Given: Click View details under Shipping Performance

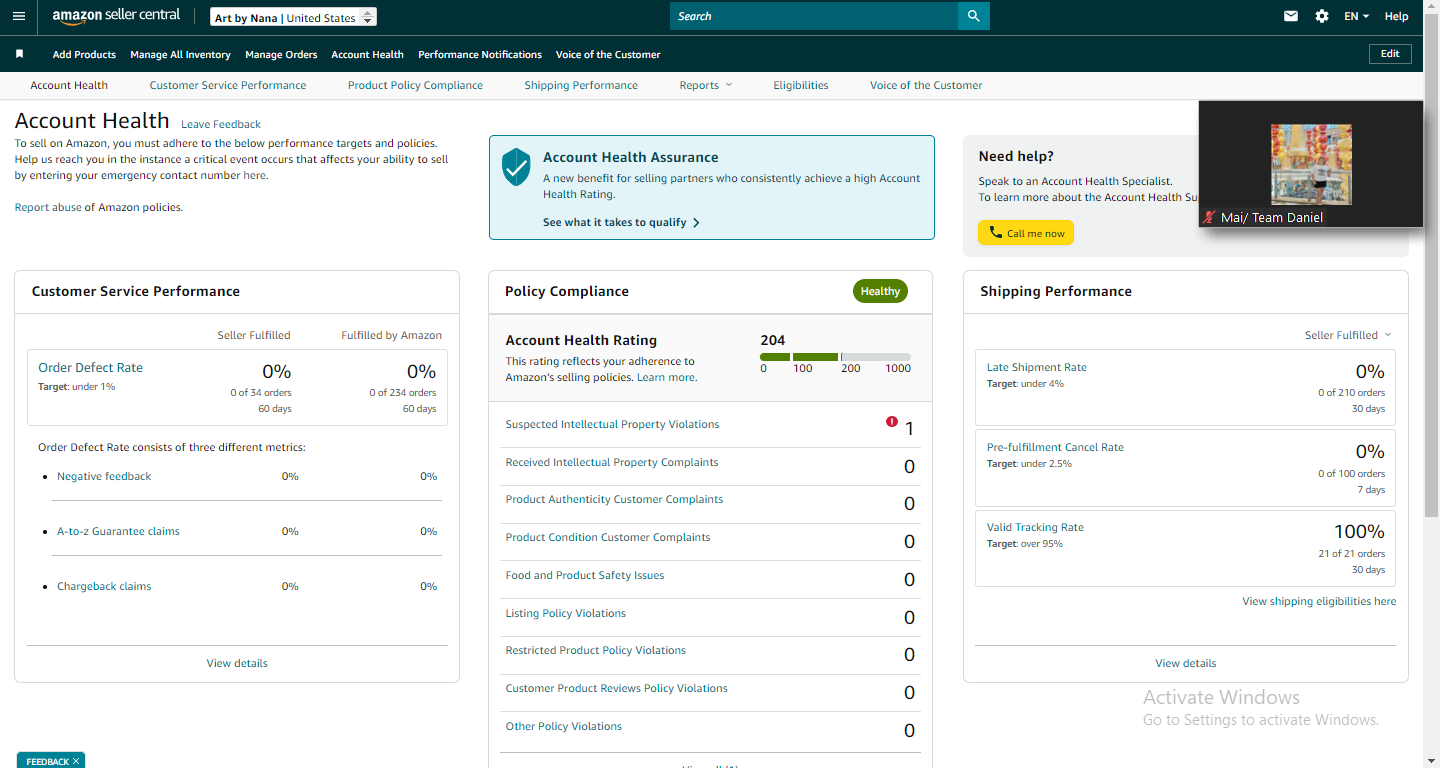Looking at the screenshot, I should tap(1186, 663).
